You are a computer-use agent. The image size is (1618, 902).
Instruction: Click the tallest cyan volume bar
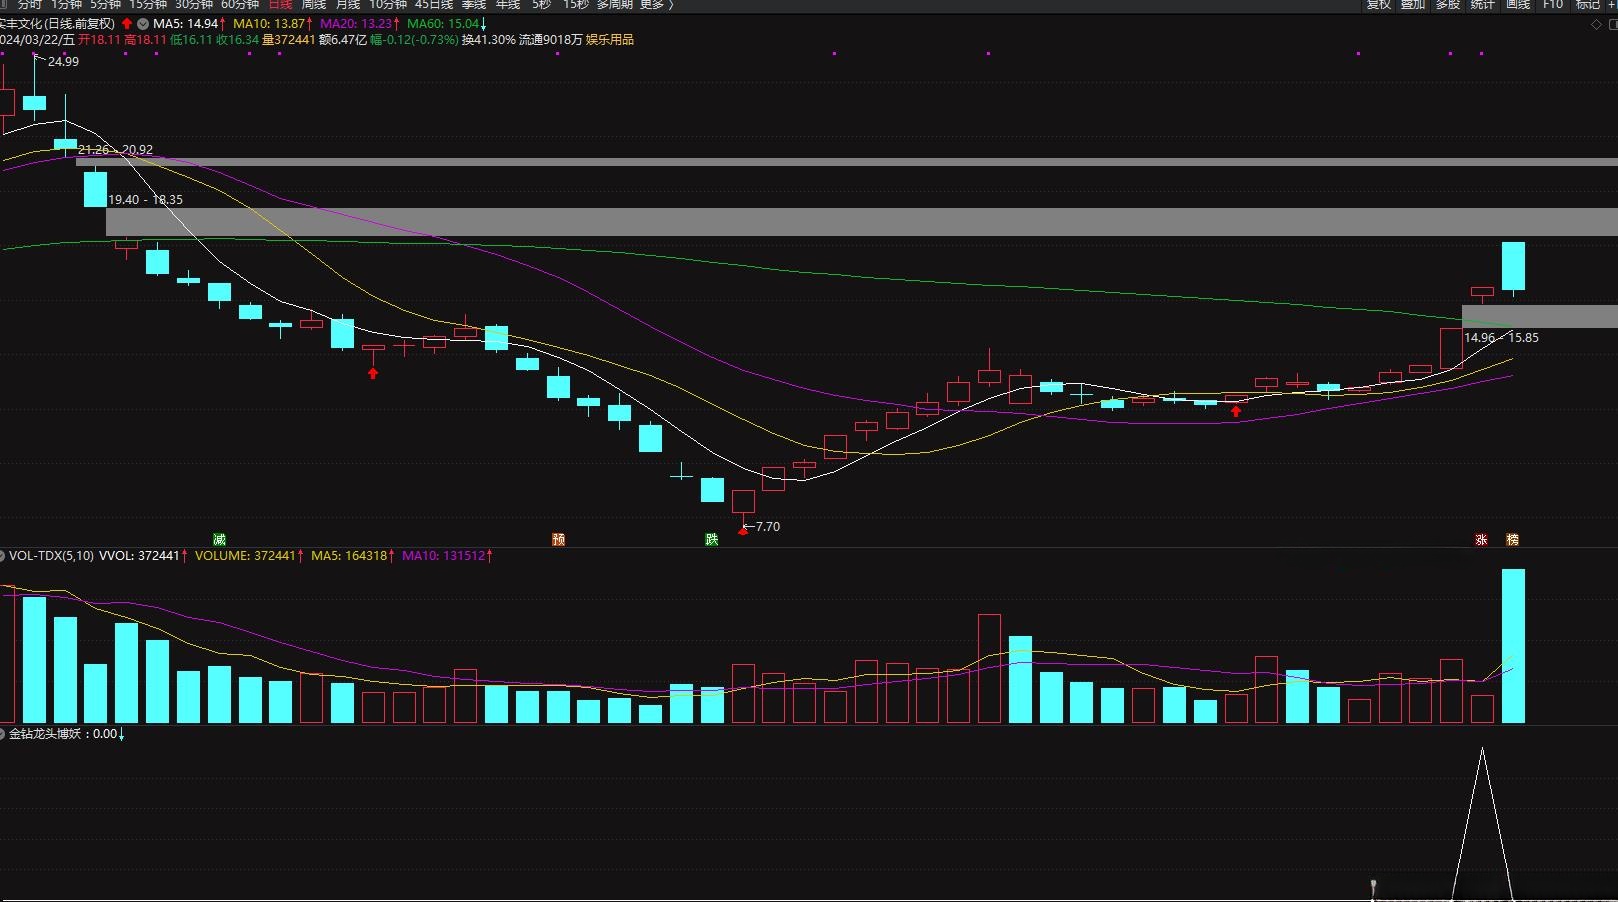click(x=1513, y=645)
